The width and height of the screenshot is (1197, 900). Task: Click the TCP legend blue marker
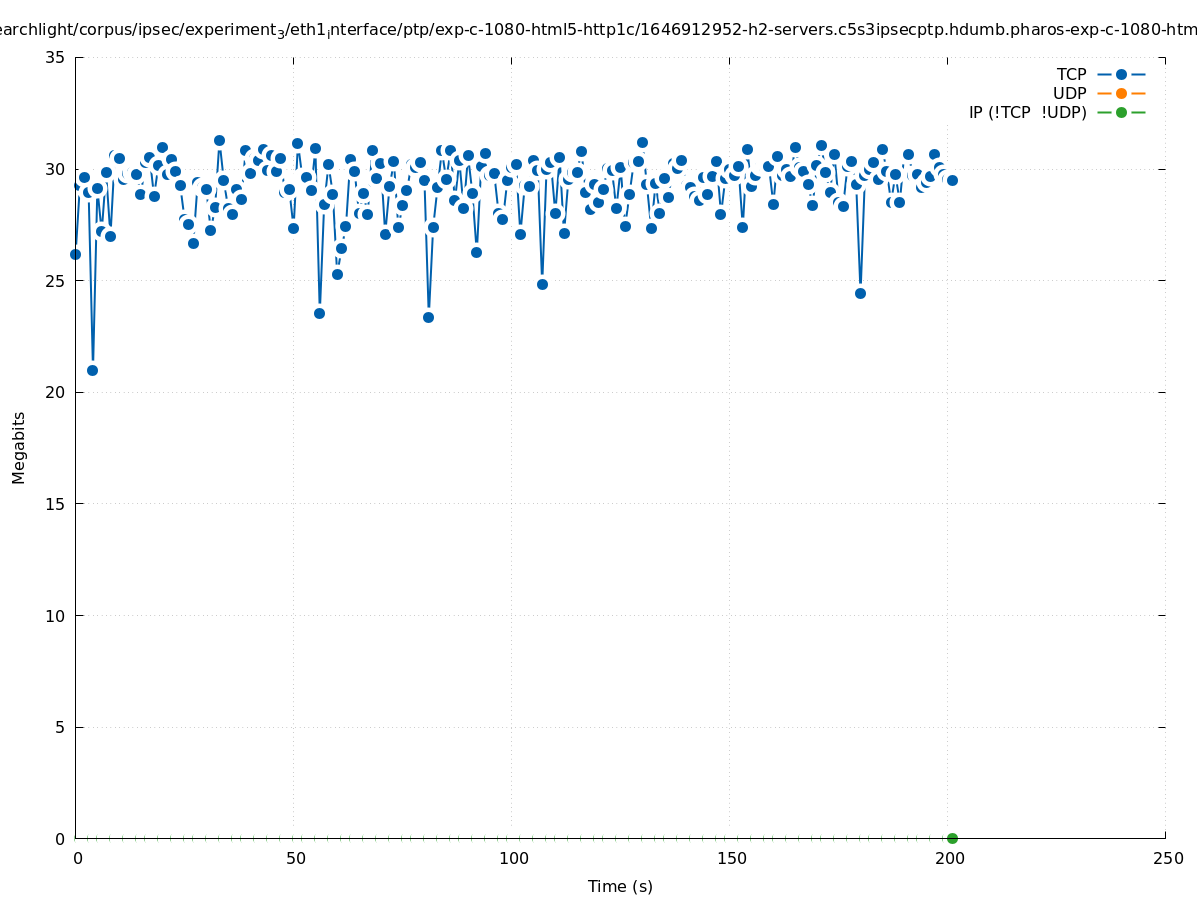[1121, 74]
